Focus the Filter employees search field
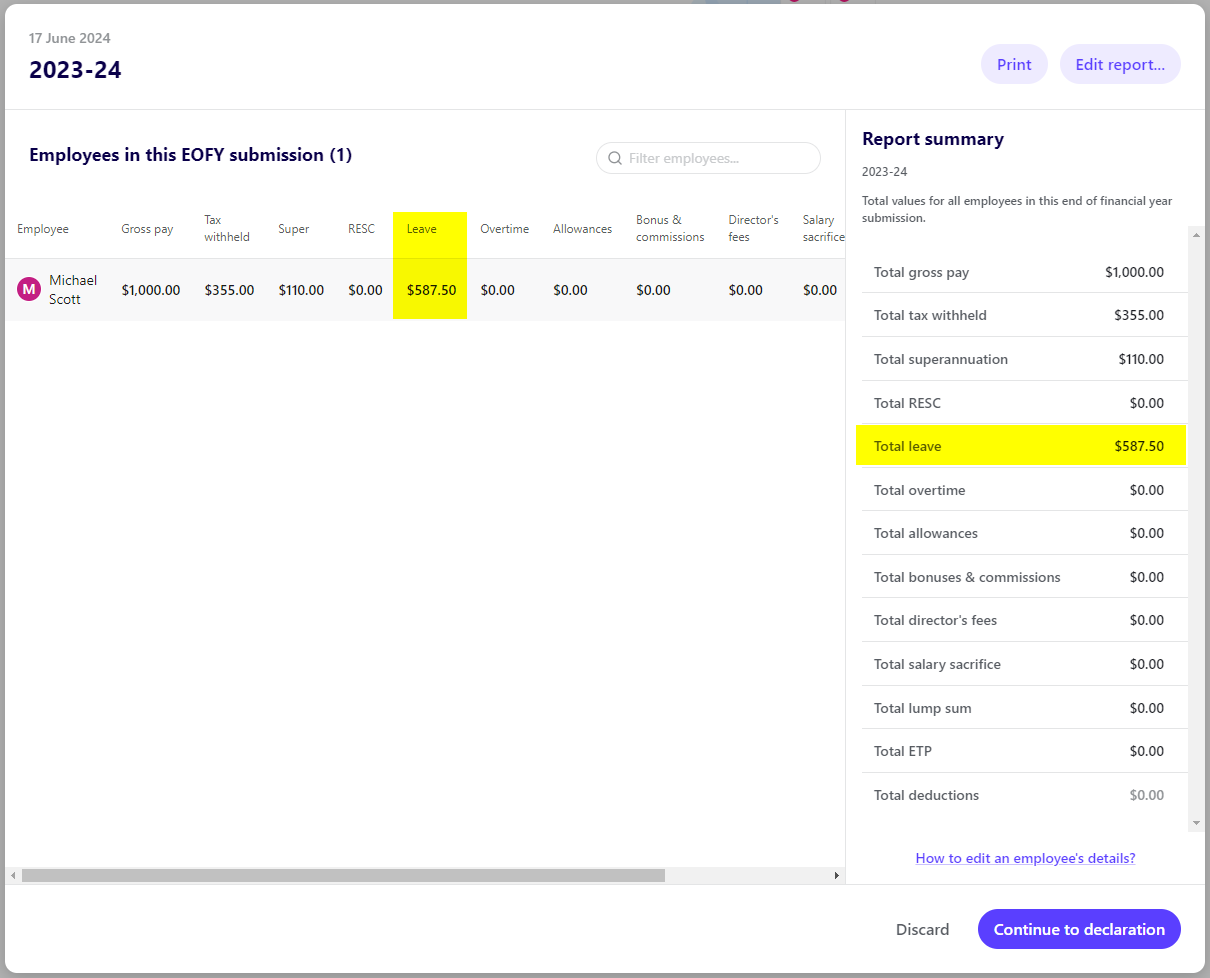 [708, 158]
